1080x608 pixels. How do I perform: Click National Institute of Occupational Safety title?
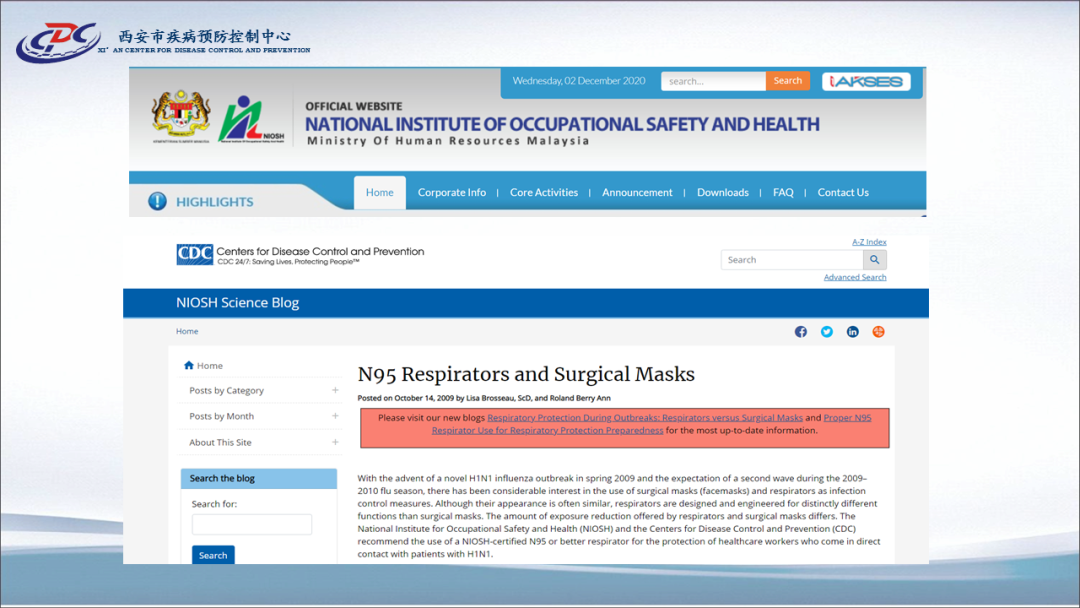point(562,125)
